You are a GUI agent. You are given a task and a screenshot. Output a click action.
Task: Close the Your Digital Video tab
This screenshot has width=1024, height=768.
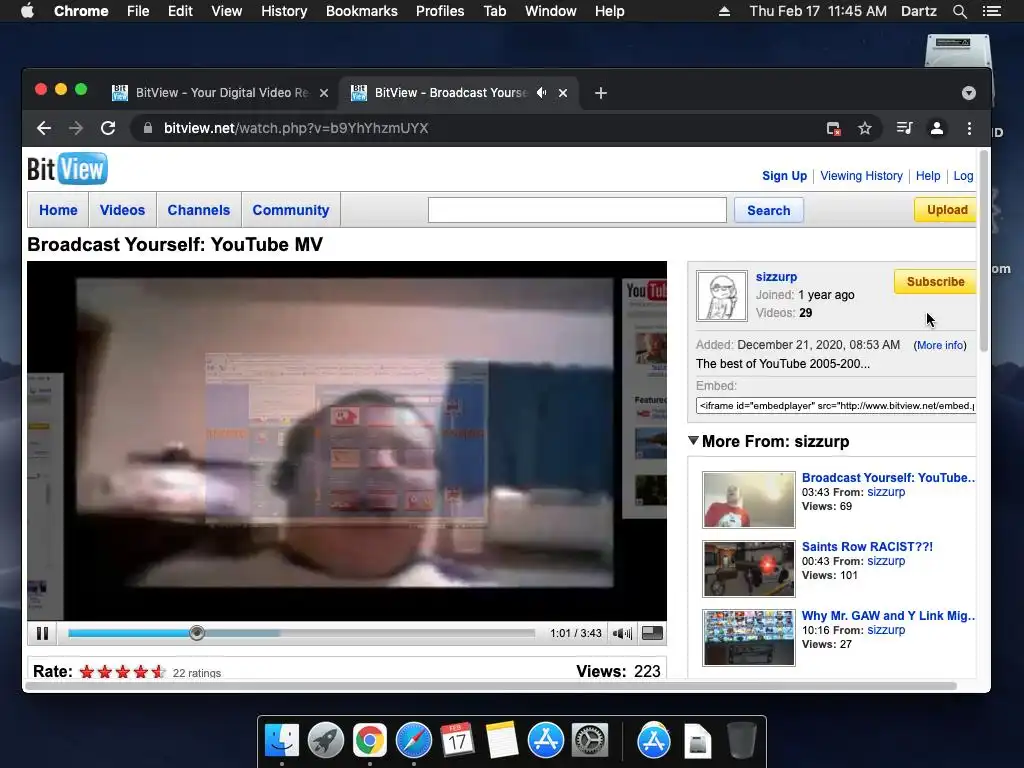tap(324, 93)
